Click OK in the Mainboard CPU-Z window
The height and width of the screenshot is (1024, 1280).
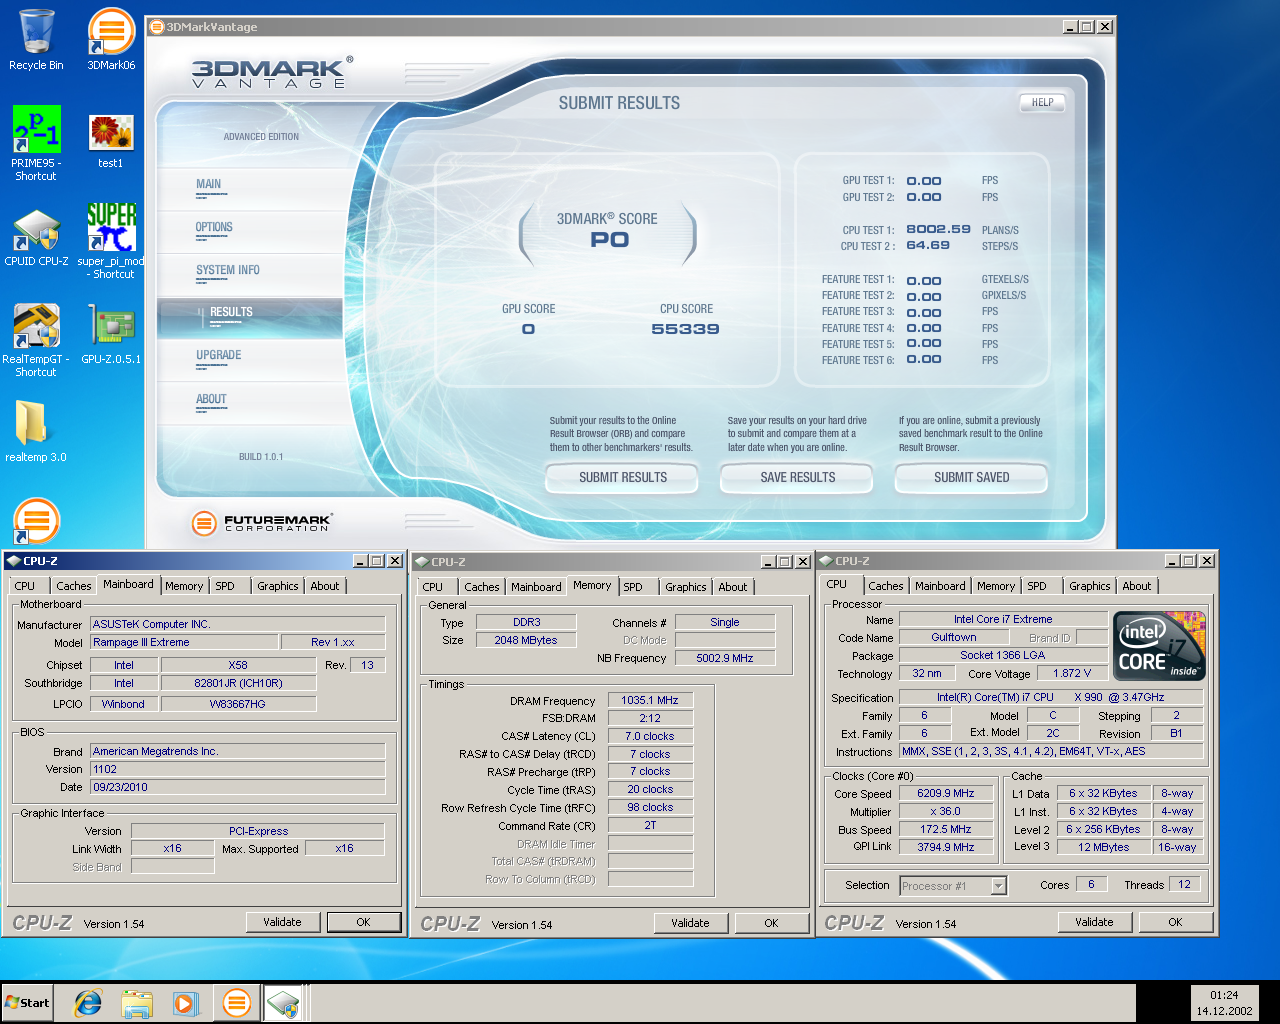click(363, 922)
